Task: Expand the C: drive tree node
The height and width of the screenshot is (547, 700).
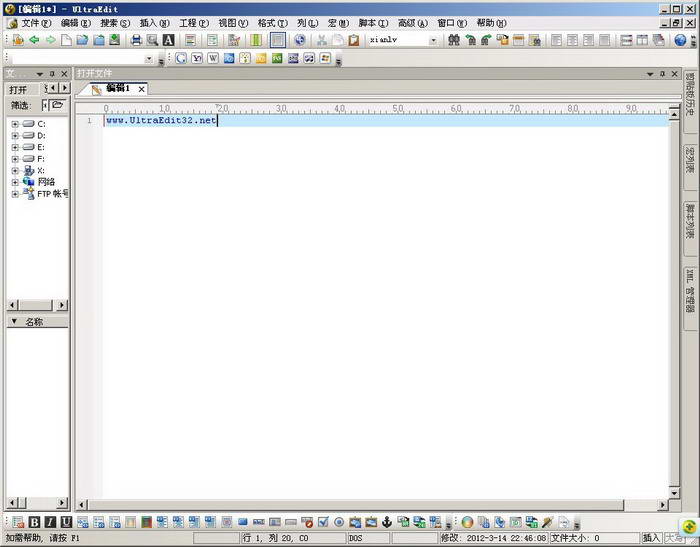Action: click(x=15, y=124)
